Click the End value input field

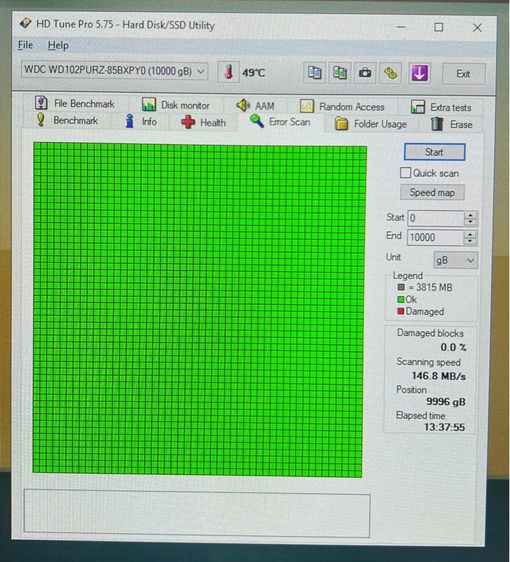click(435, 237)
